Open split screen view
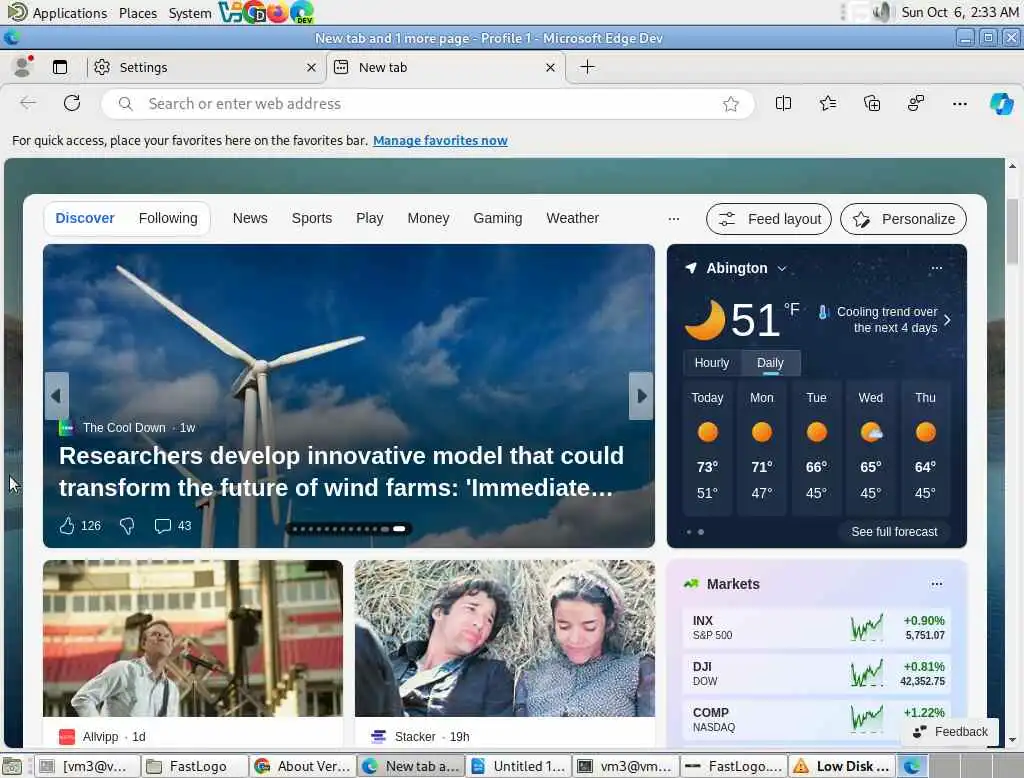Image resolution: width=1024 pixels, height=778 pixels. (783, 103)
